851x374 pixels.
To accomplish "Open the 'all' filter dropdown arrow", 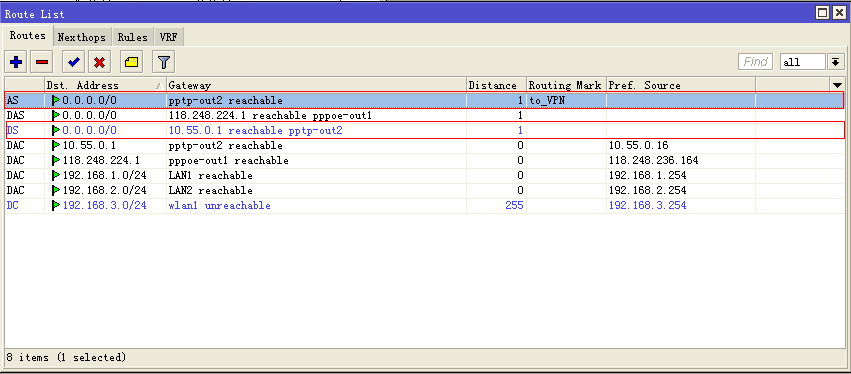I will click(x=835, y=62).
